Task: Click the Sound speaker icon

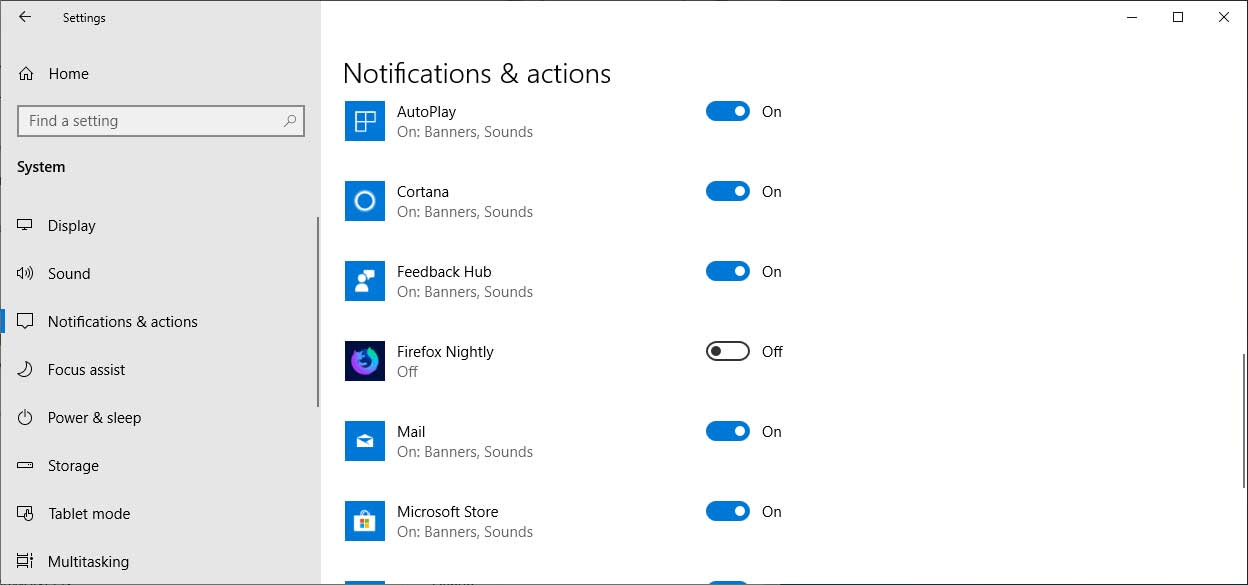Action: pos(26,274)
